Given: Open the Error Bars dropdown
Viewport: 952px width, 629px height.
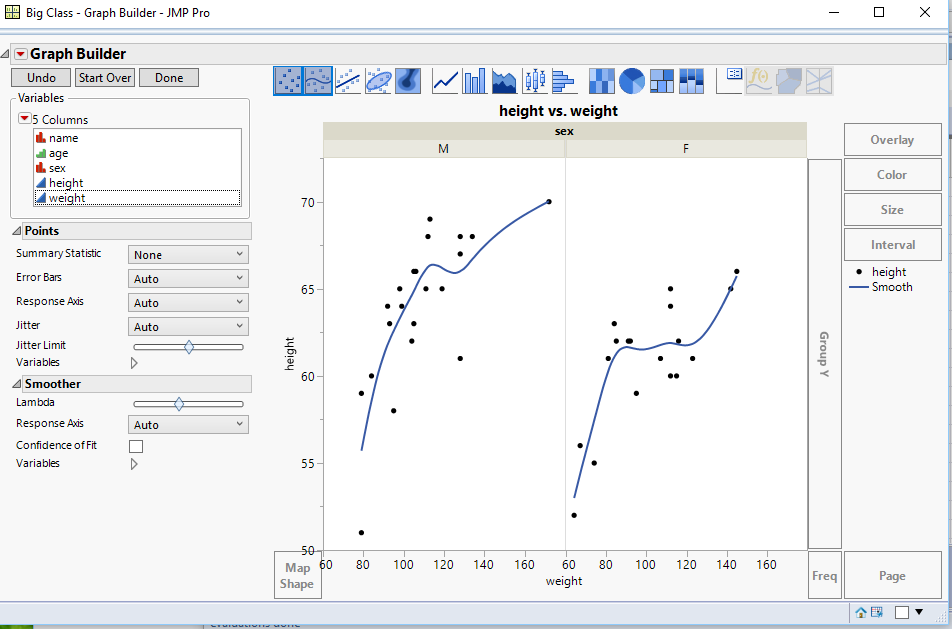Looking at the screenshot, I should pyautogui.click(x=188, y=279).
